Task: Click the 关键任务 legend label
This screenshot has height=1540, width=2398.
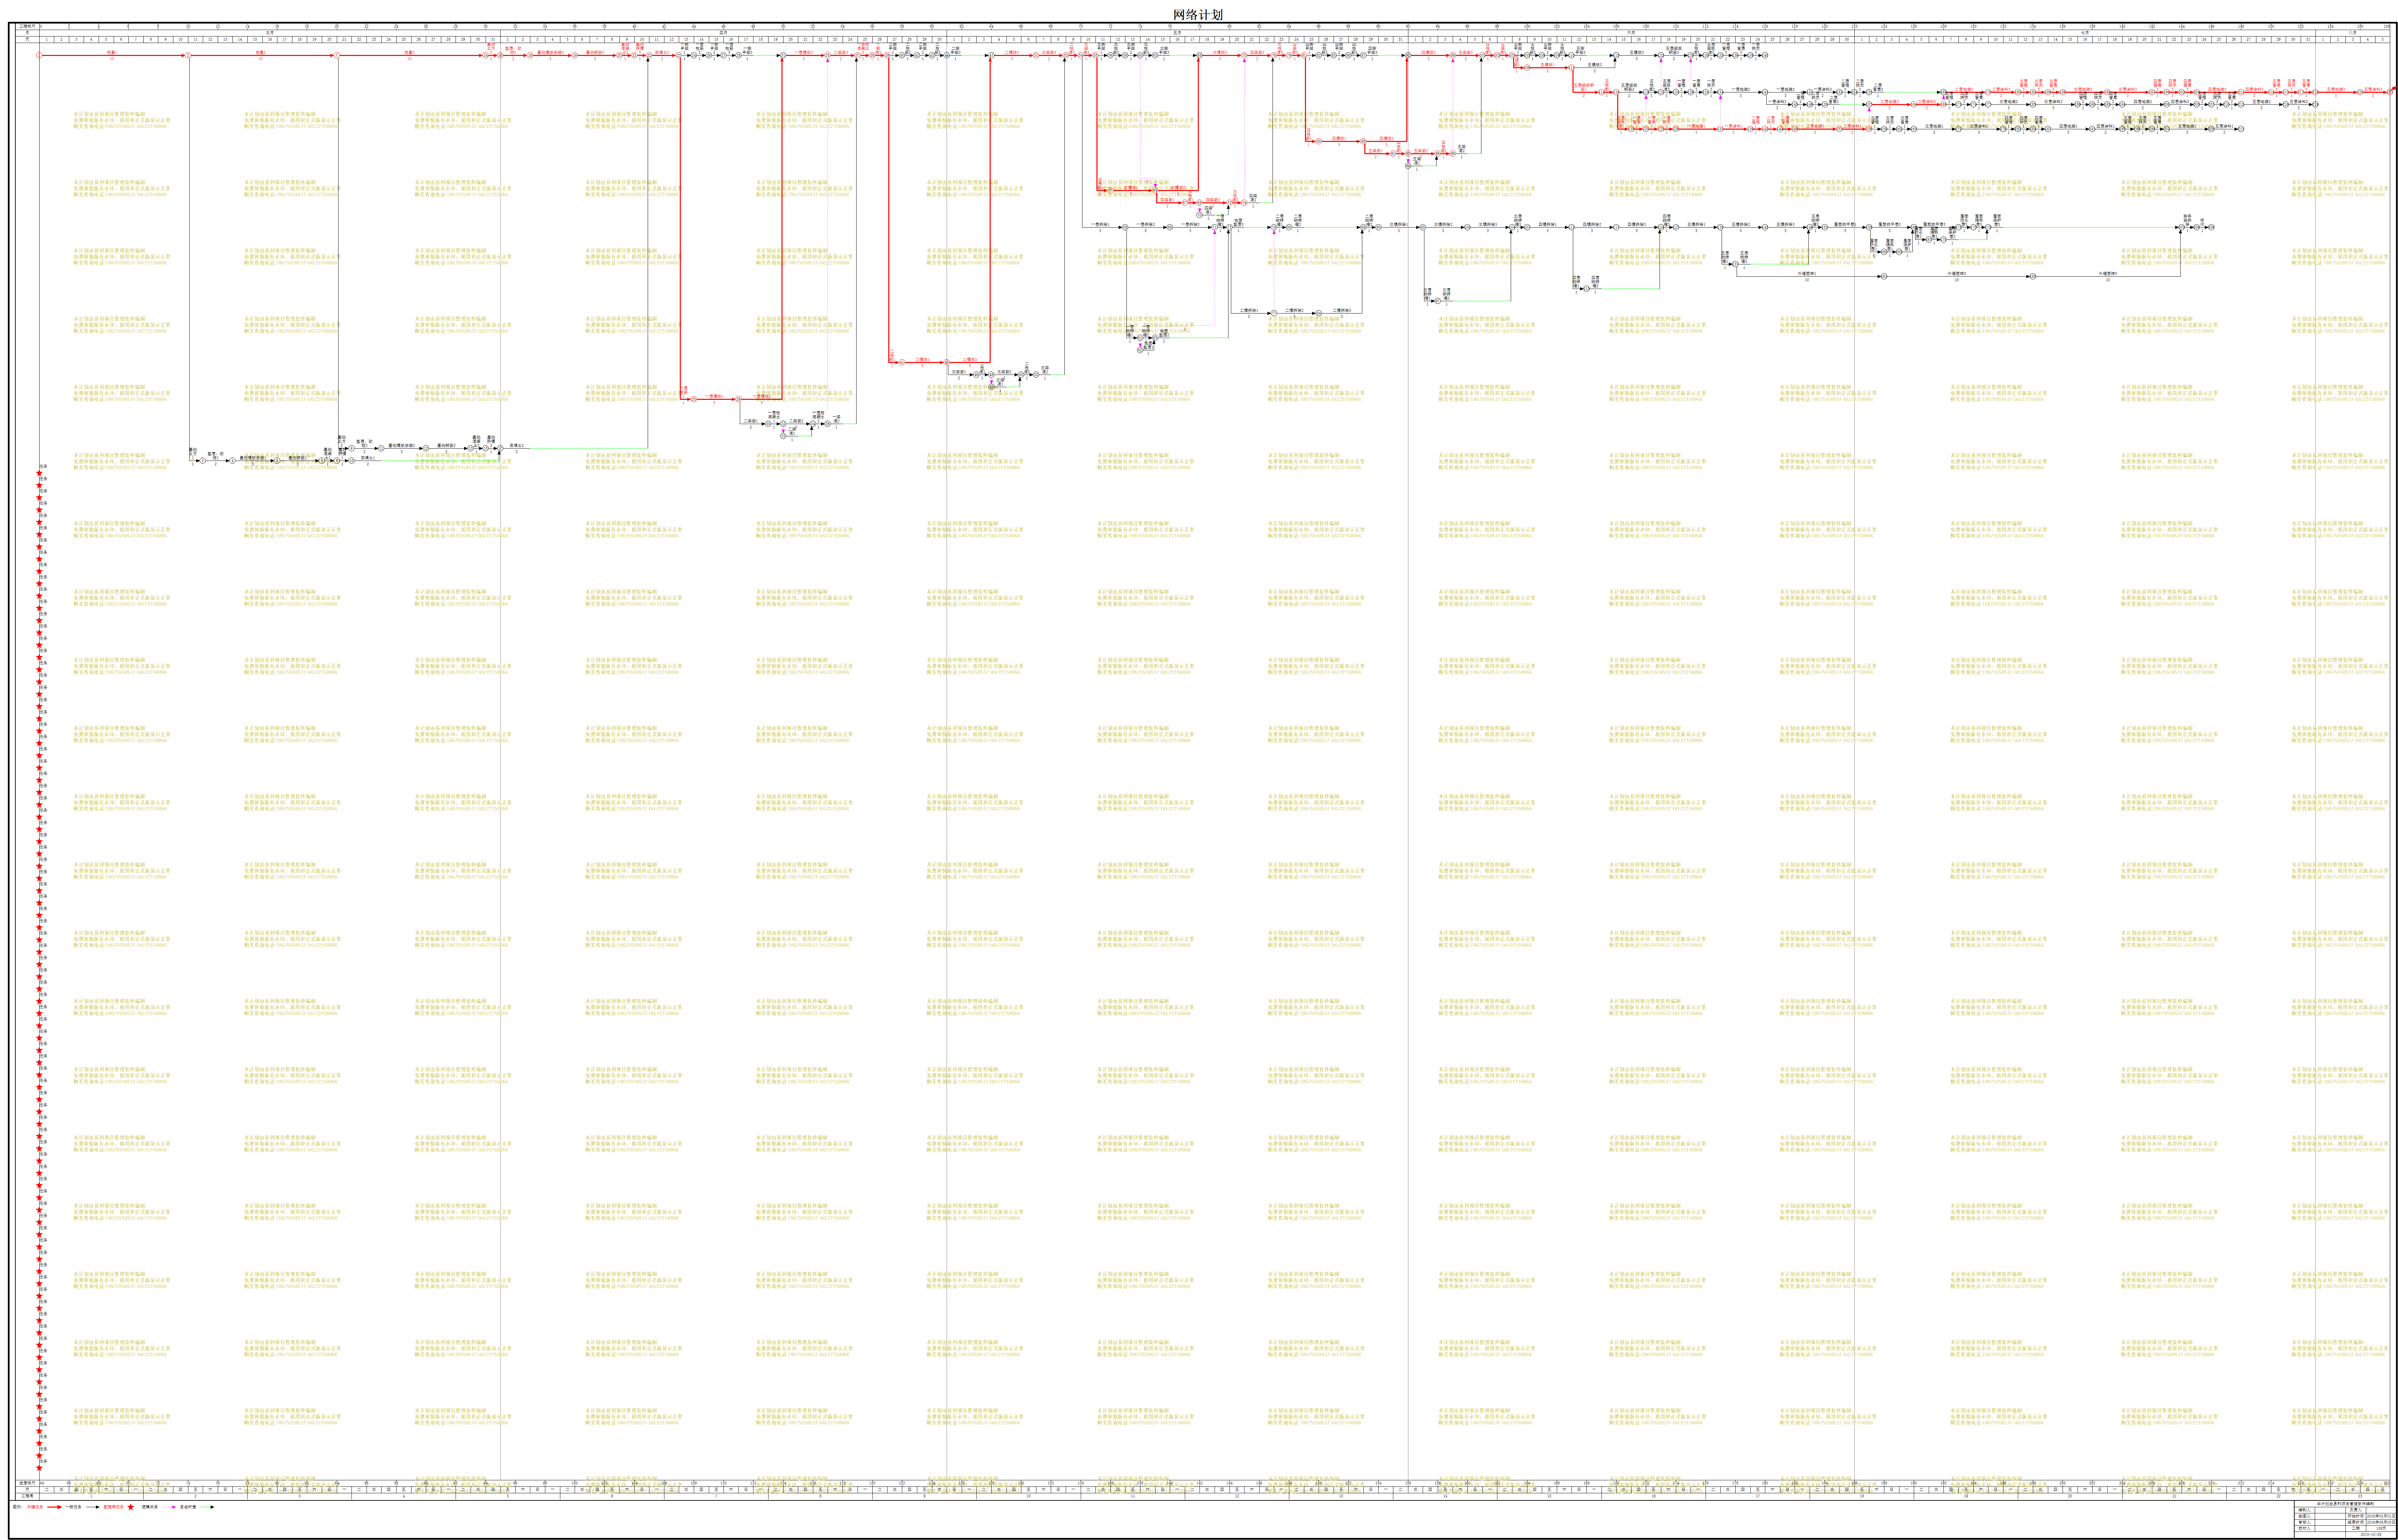Action: [x=35, y=1507]
